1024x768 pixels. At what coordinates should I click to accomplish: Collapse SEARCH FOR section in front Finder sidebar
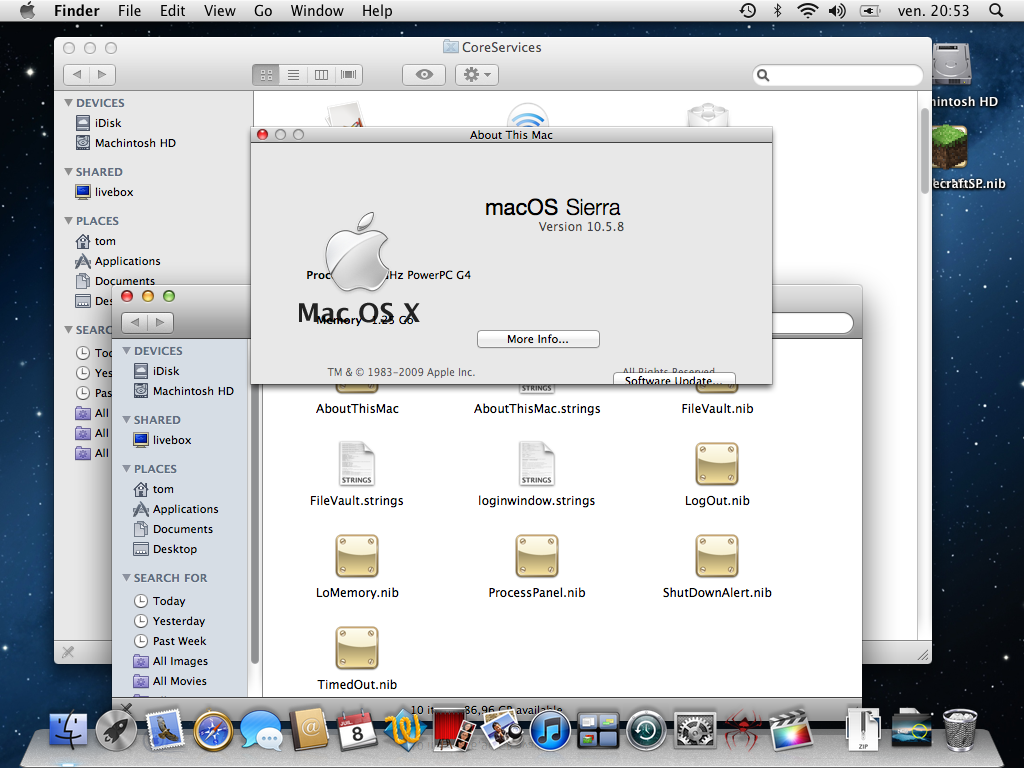pos(127,577)
